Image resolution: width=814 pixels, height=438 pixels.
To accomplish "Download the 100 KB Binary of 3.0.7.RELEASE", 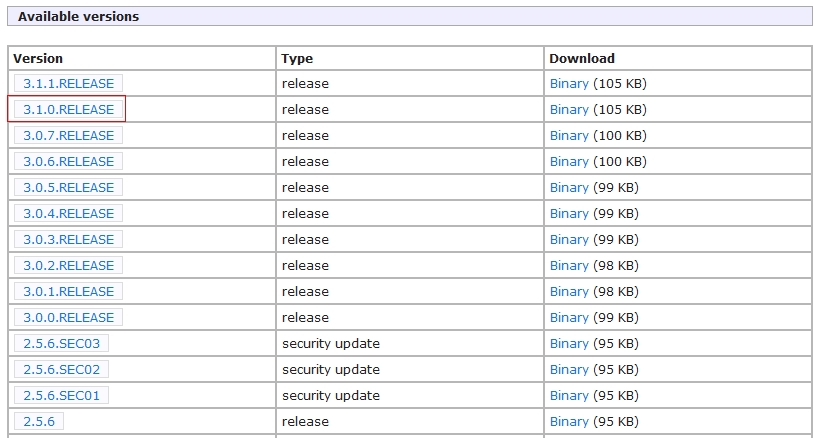I will click(x=569, y=135).
